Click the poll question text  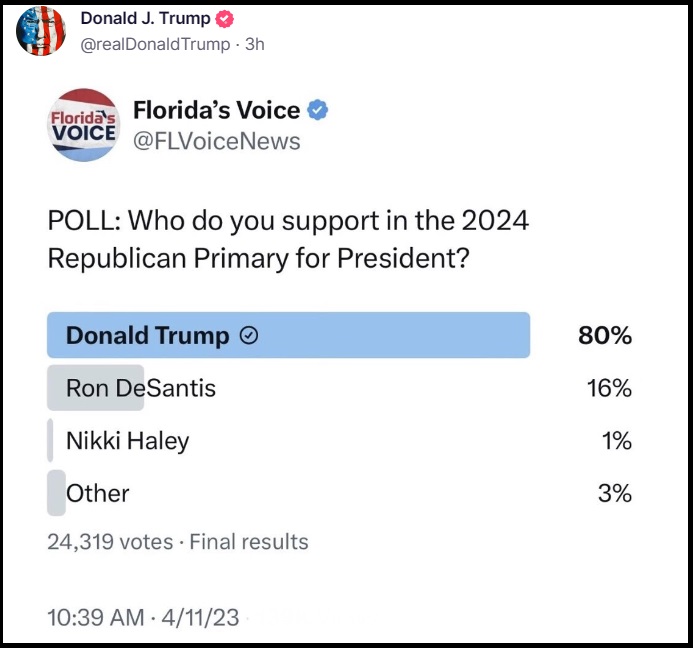coord(288,238)
